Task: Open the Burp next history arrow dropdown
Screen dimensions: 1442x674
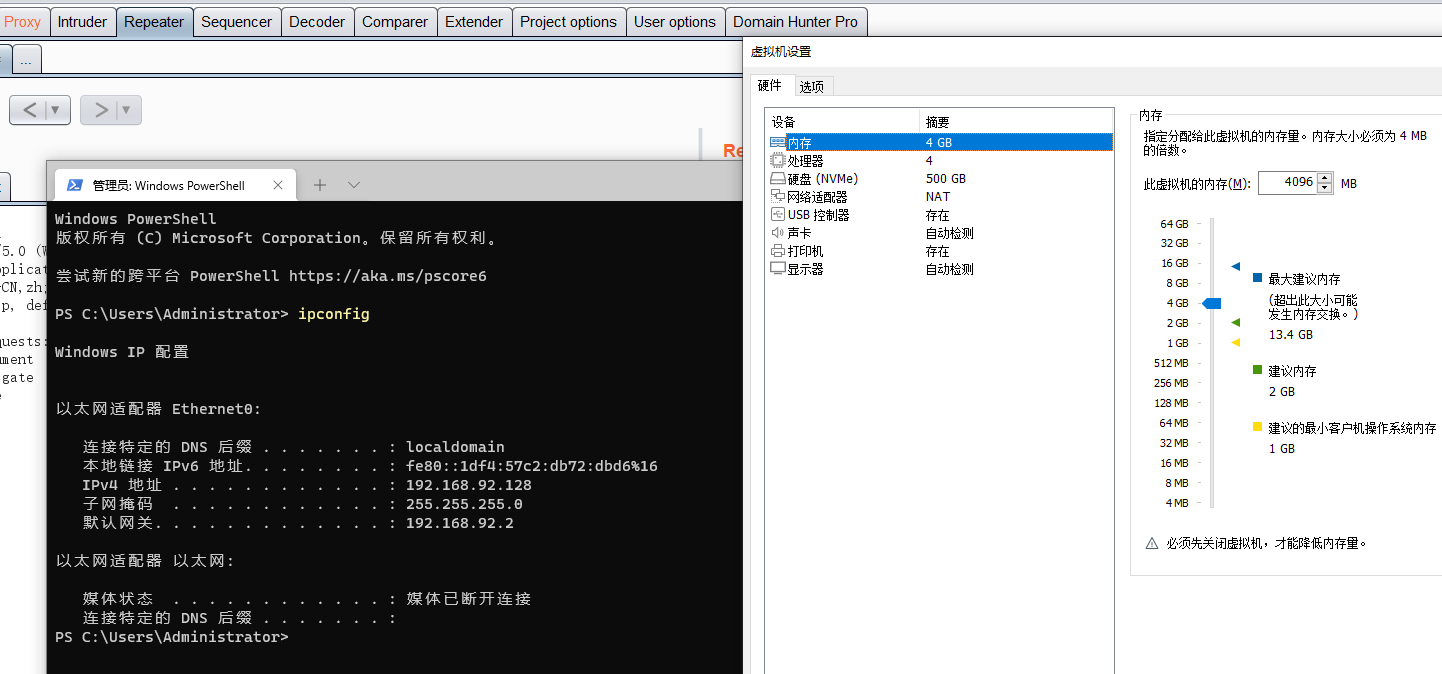Action: point(127,110)
